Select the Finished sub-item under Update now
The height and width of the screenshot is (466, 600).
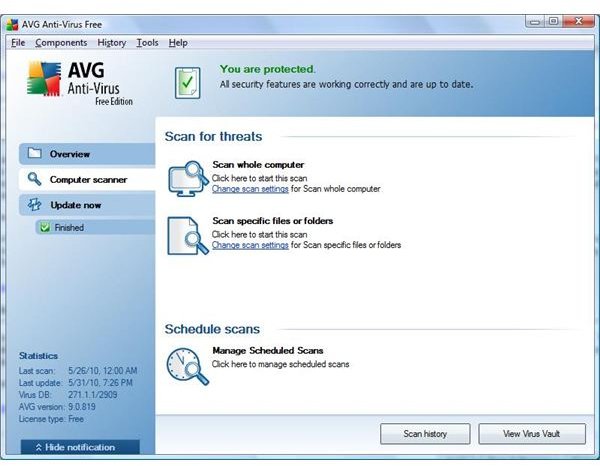[x=95, y=227]
